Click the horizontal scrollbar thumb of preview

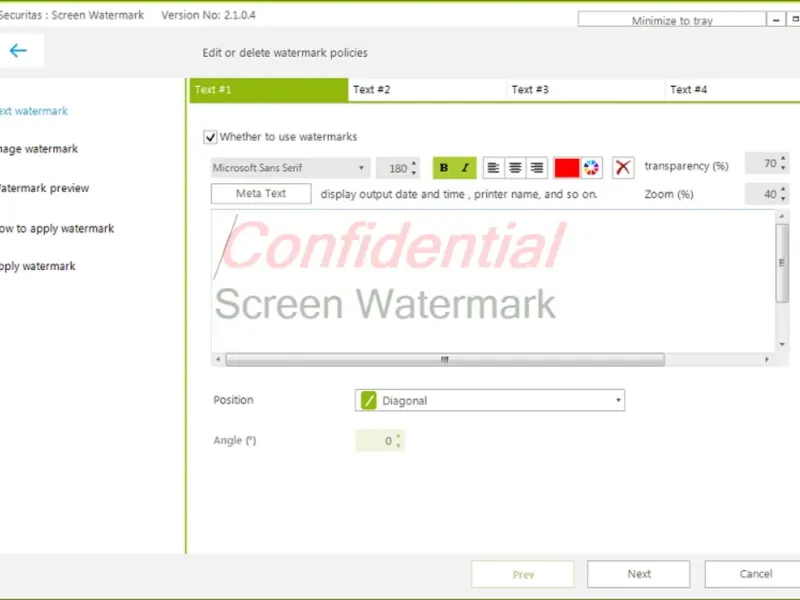click(445, 360)
